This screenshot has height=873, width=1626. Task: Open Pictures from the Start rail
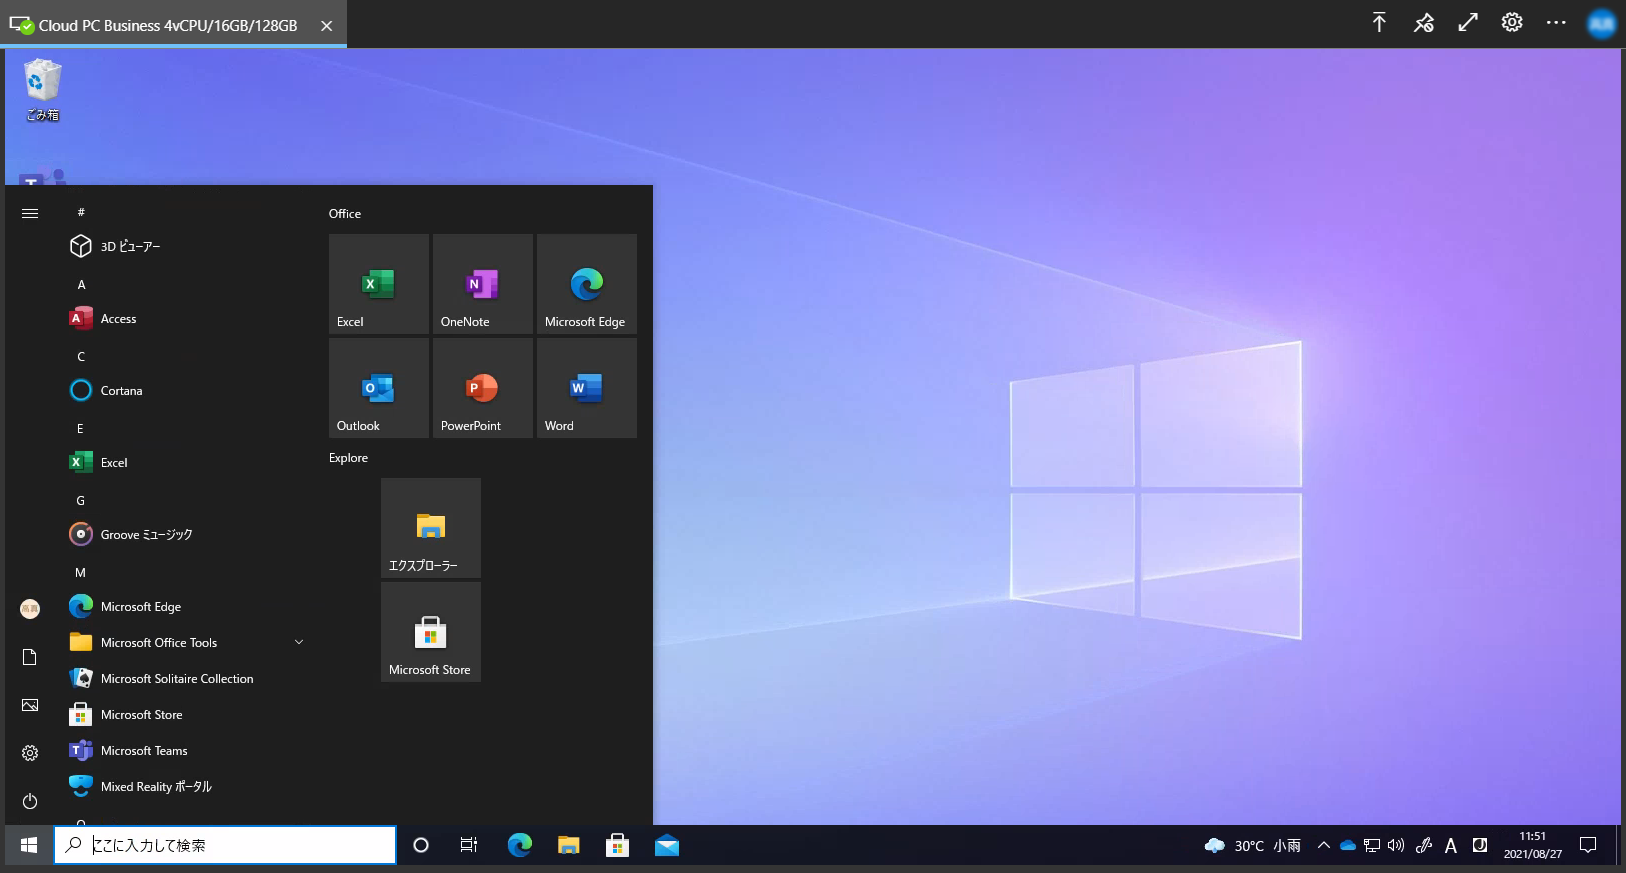[30, 705]
